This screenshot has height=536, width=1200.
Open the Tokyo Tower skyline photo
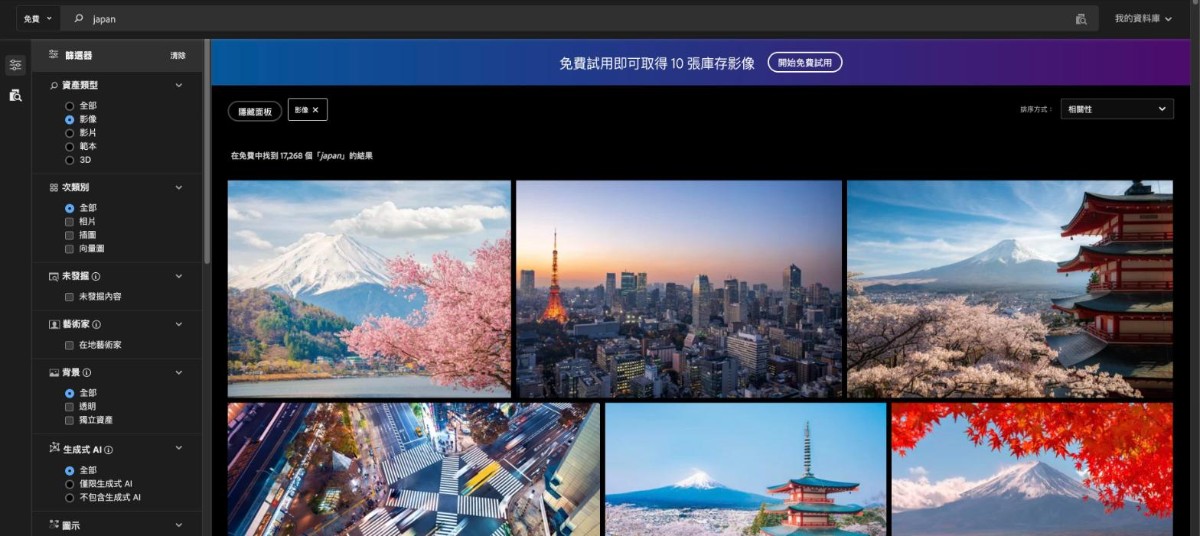click(x=679, y=289)
